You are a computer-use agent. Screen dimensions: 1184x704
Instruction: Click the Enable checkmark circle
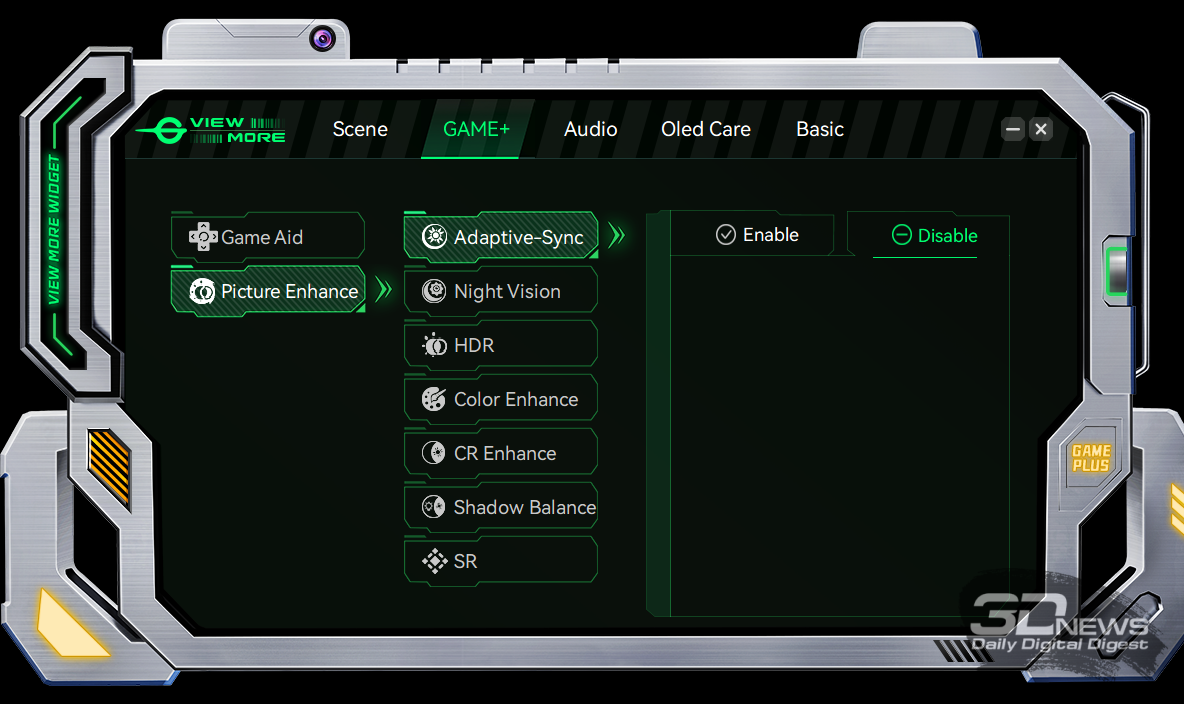tap(726, 235)
